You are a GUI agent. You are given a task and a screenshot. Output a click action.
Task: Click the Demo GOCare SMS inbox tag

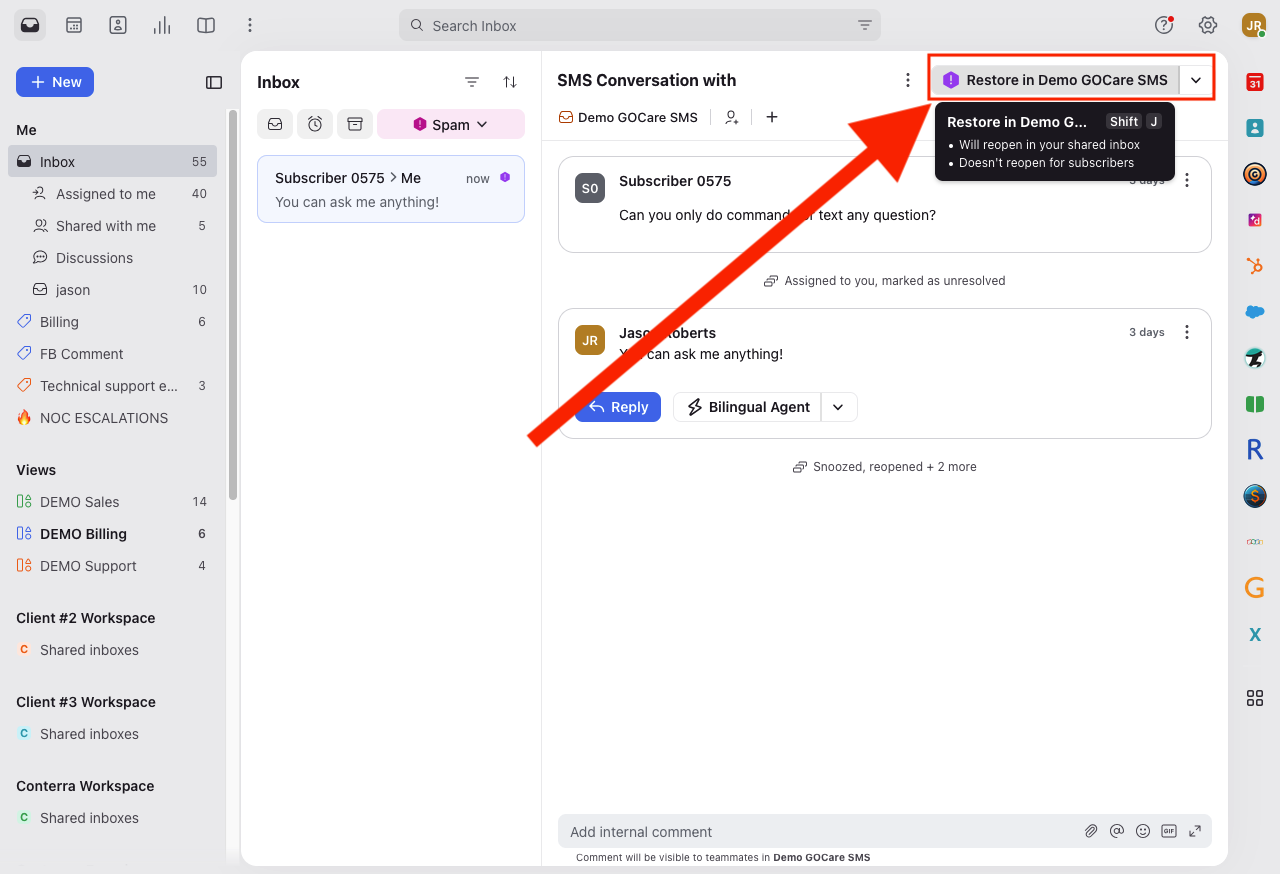(628, 117)
